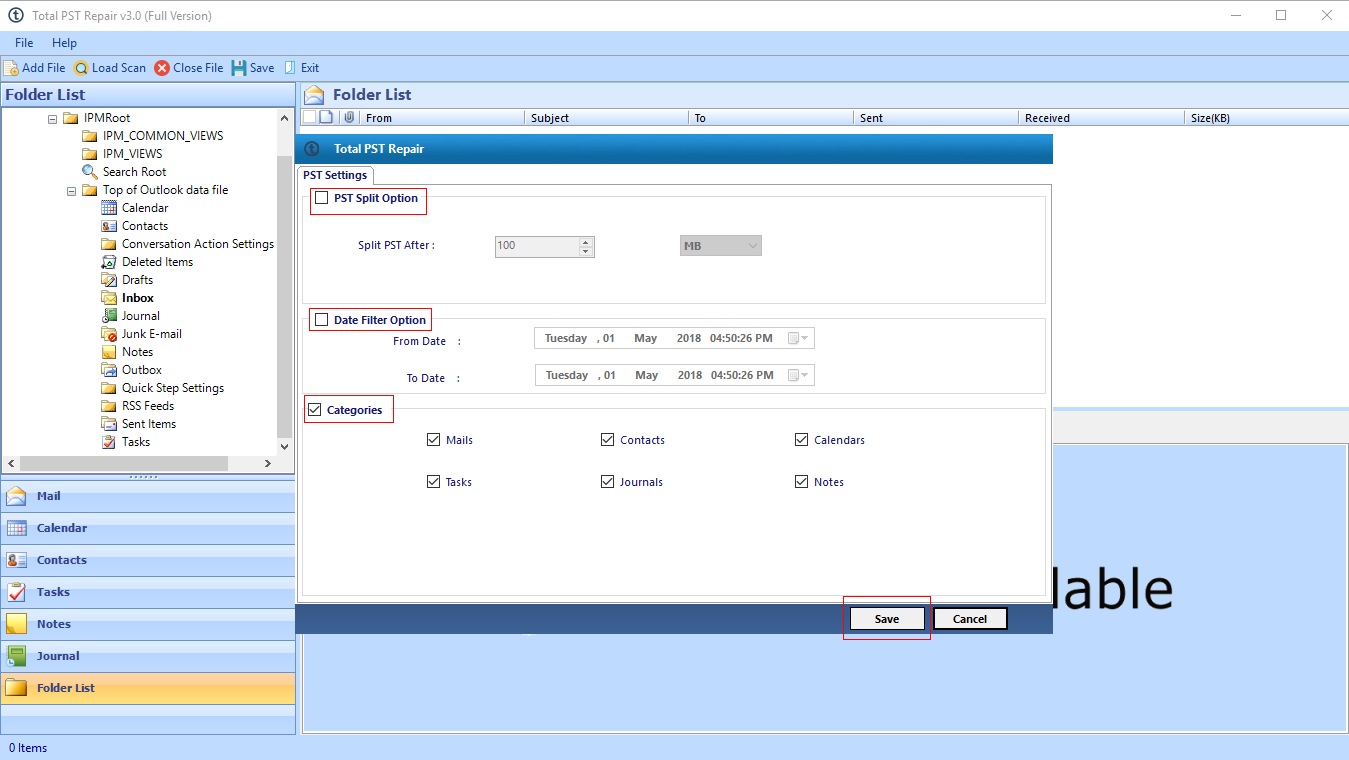The image size is (1349, 760).
Task: Click the Save button in dialog
Action: point(887,619)
